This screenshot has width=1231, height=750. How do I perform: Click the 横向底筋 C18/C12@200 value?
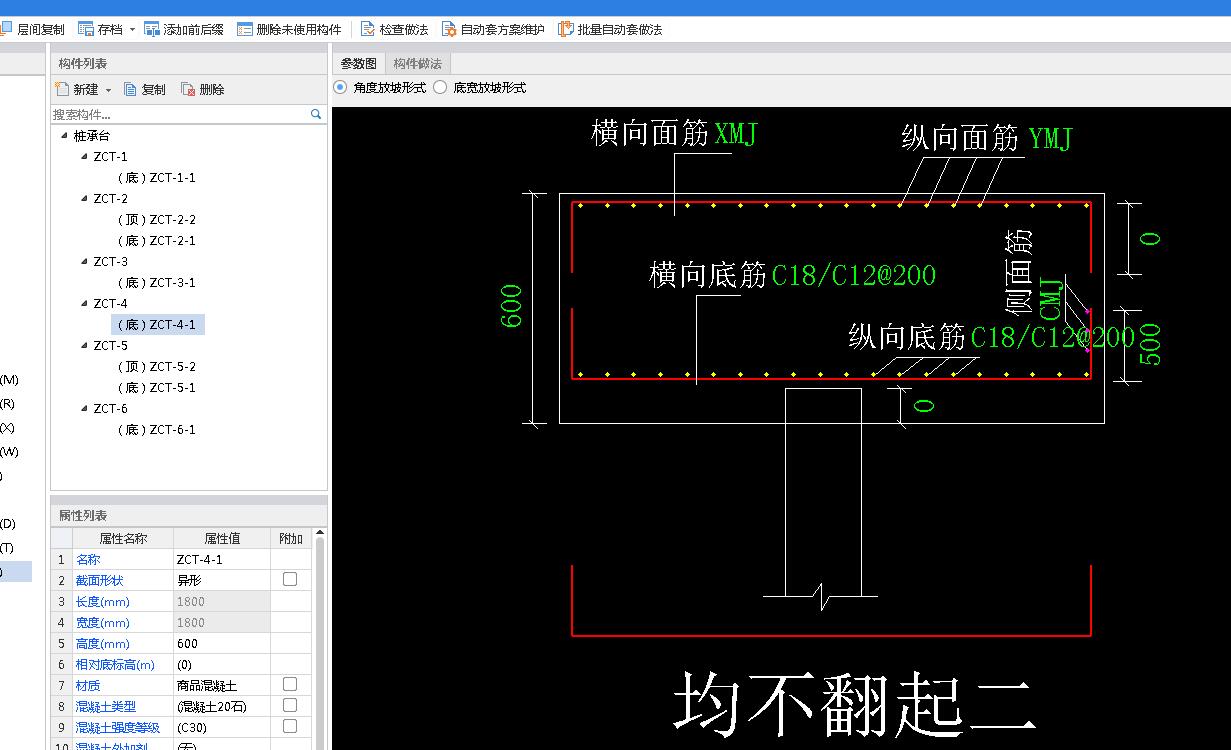tap(854, 275)
